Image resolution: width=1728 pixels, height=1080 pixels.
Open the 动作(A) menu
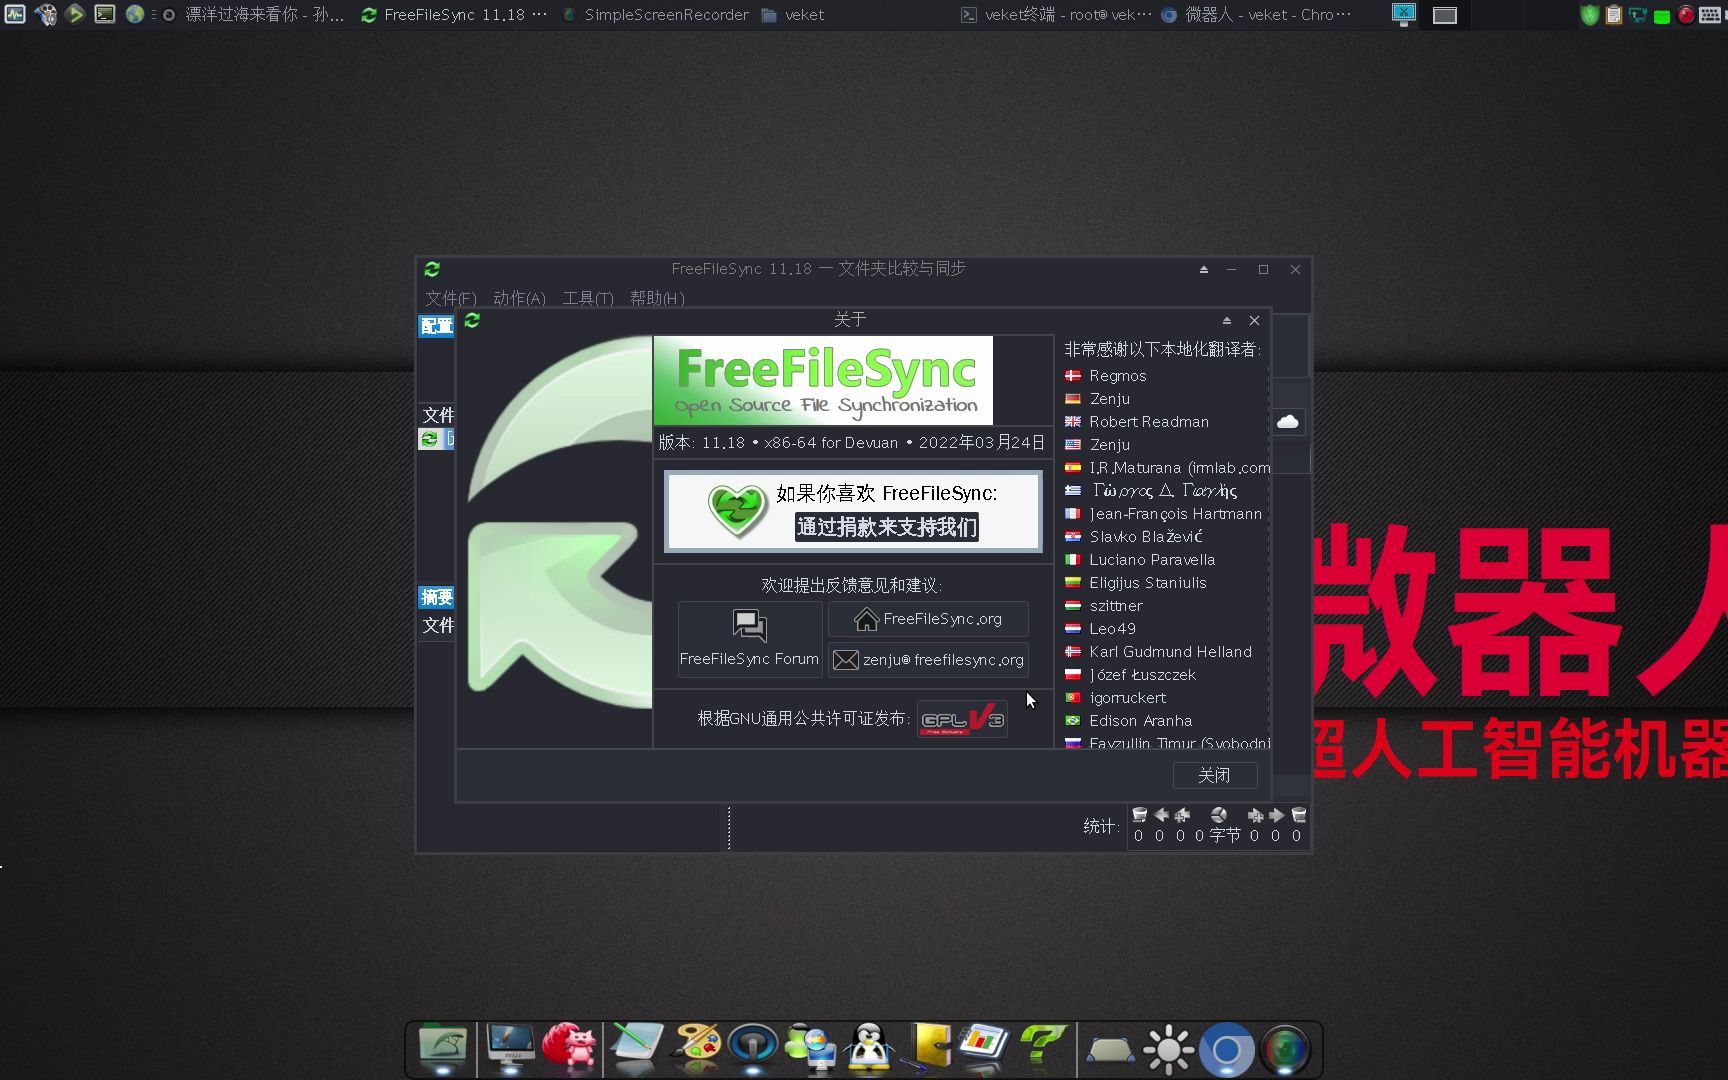519,298
